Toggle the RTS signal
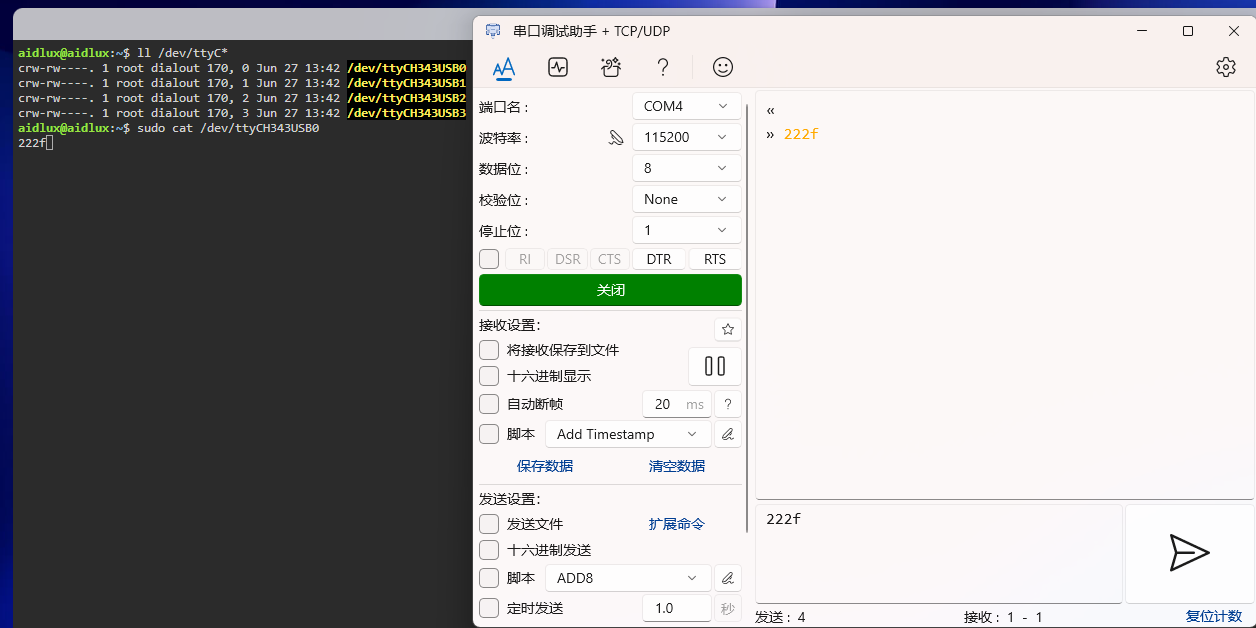Image resolution: width=1256 pixels, height=628 pixels. 714,258
